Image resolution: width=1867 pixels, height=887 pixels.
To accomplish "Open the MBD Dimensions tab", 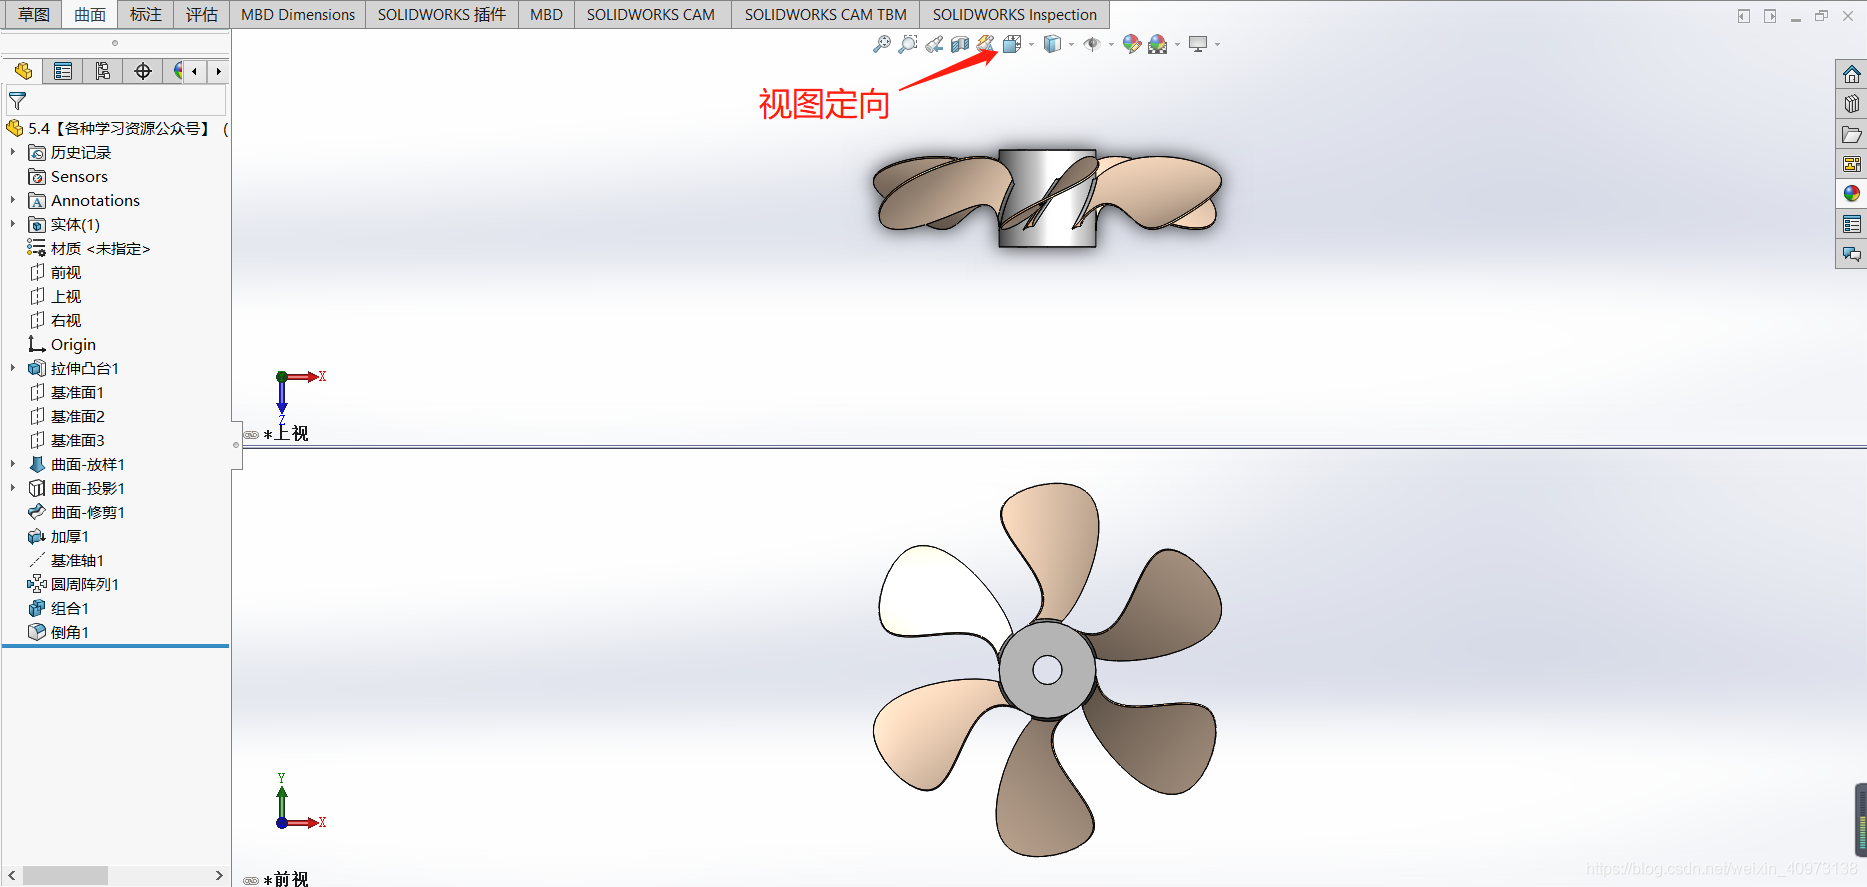I will coord(298,14).
